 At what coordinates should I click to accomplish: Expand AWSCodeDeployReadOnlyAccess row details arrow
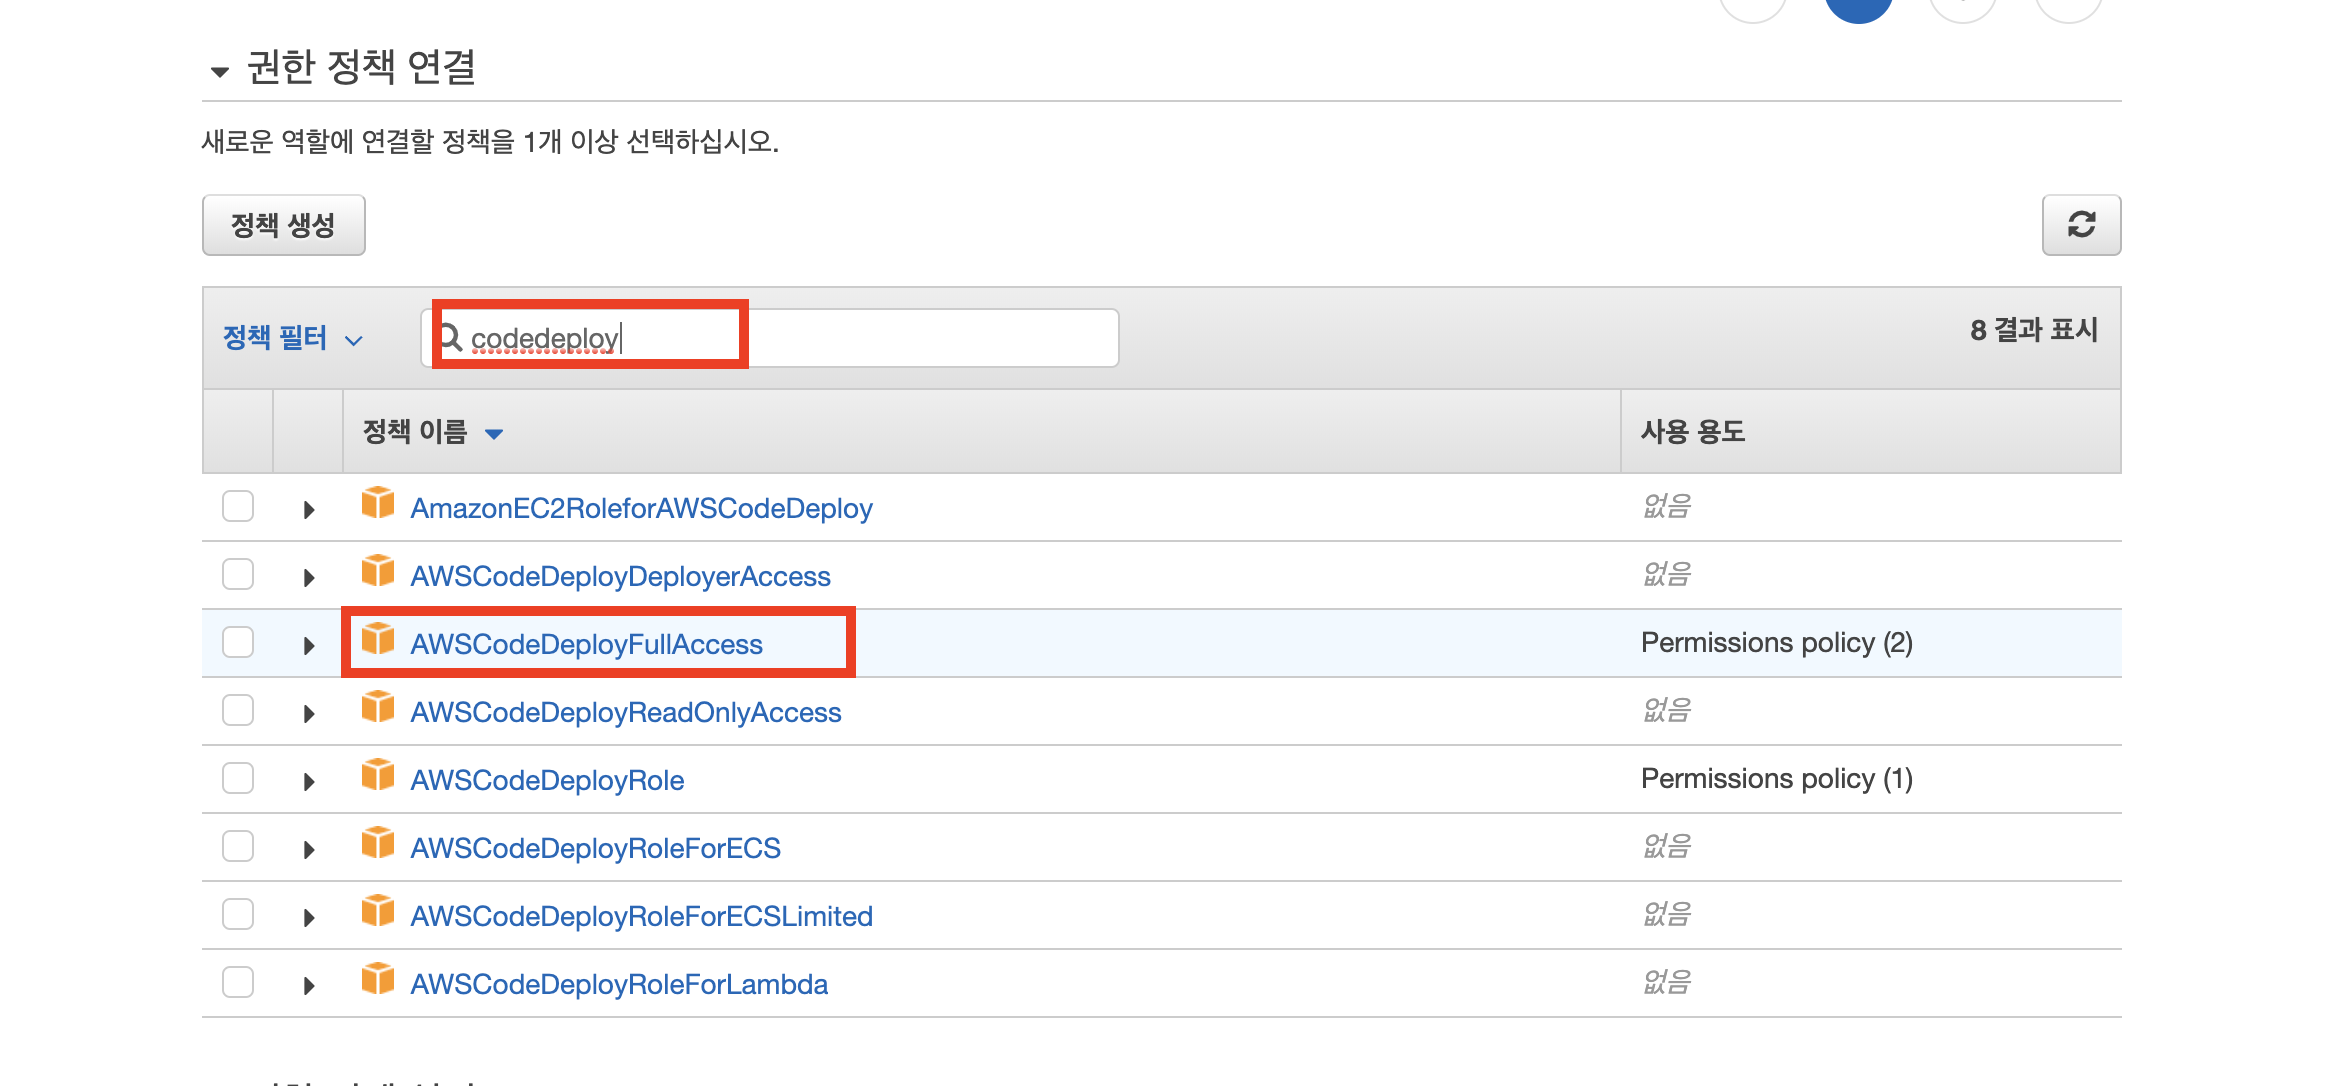309,714
